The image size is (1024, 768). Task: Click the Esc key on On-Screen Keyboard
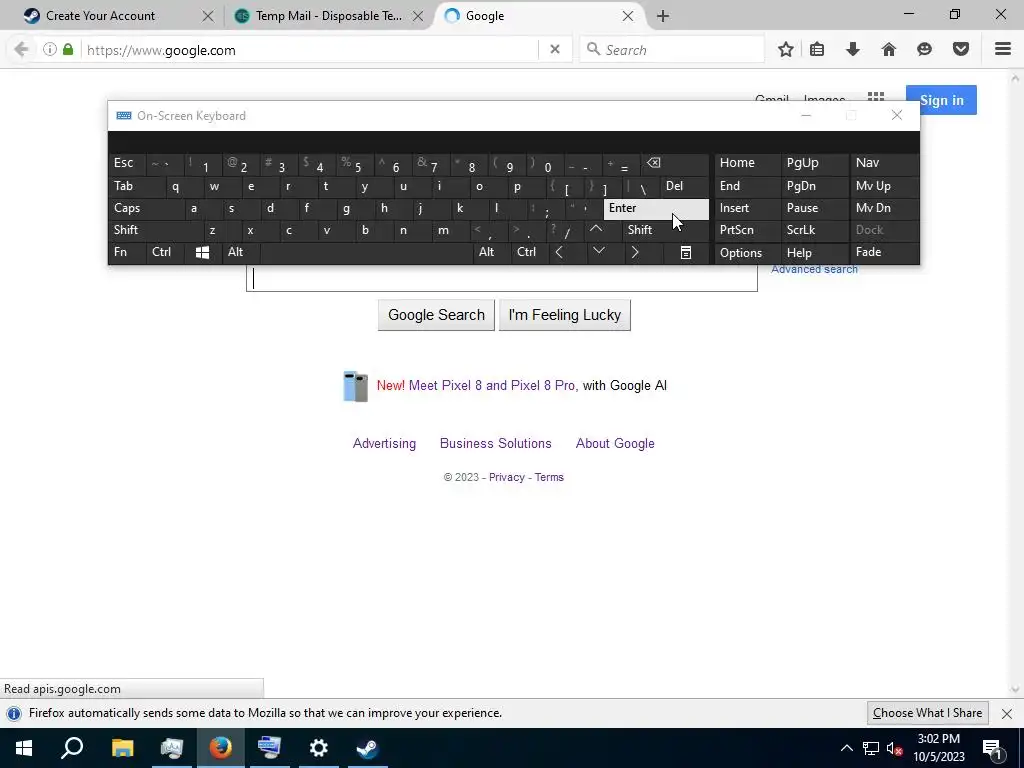127,163
